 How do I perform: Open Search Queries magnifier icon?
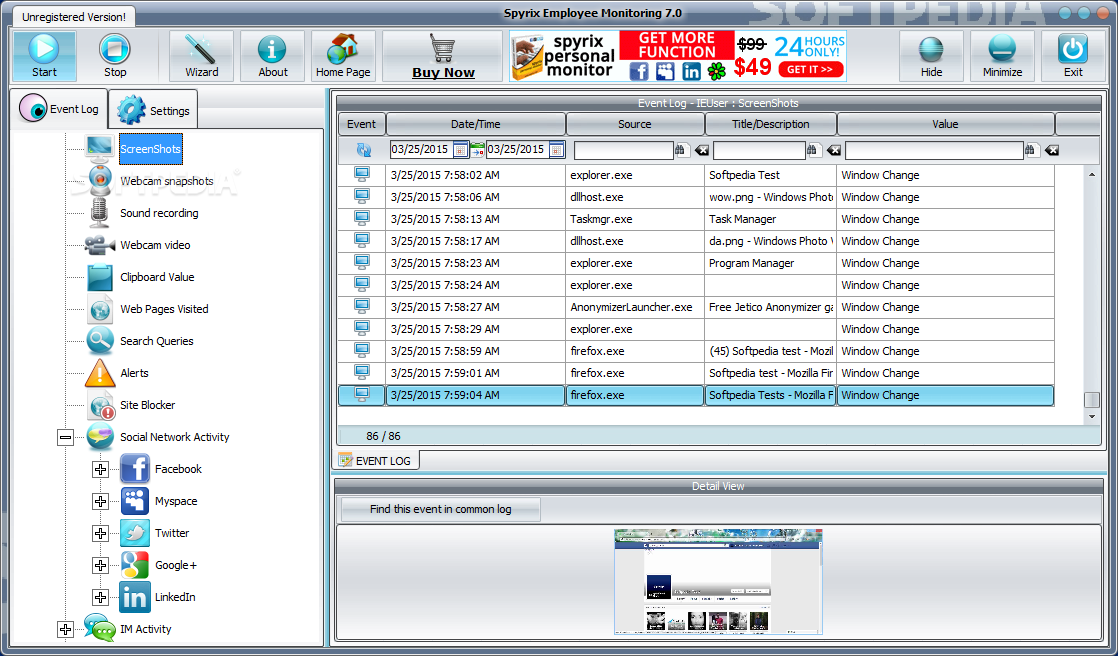(100, 341)
